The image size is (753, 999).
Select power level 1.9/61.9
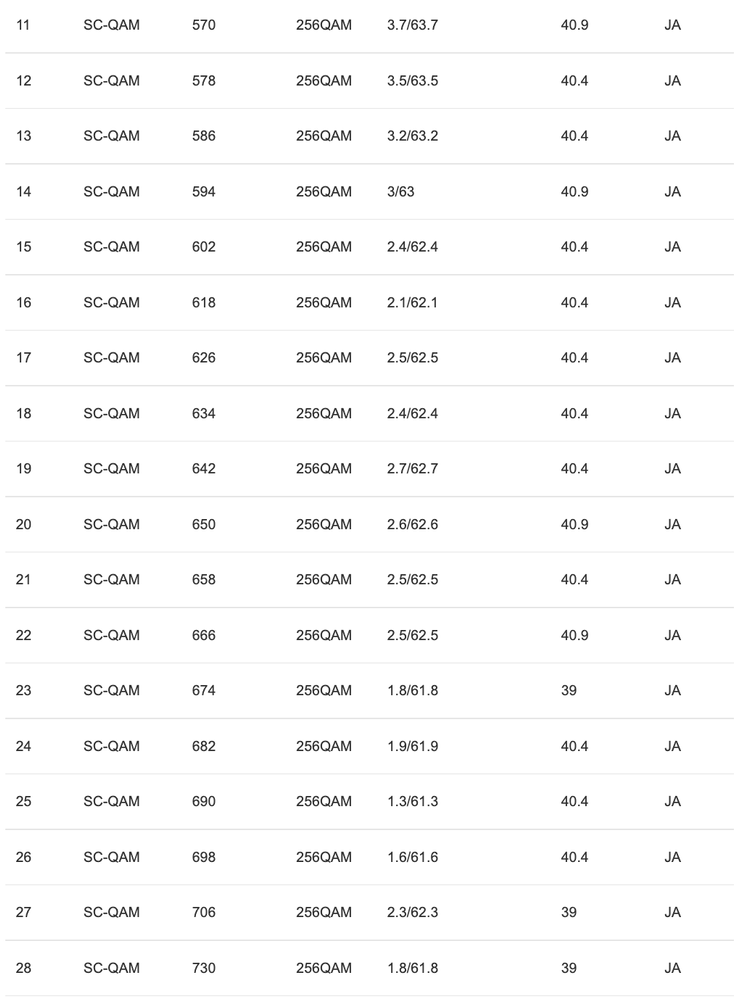click(412, 746)
